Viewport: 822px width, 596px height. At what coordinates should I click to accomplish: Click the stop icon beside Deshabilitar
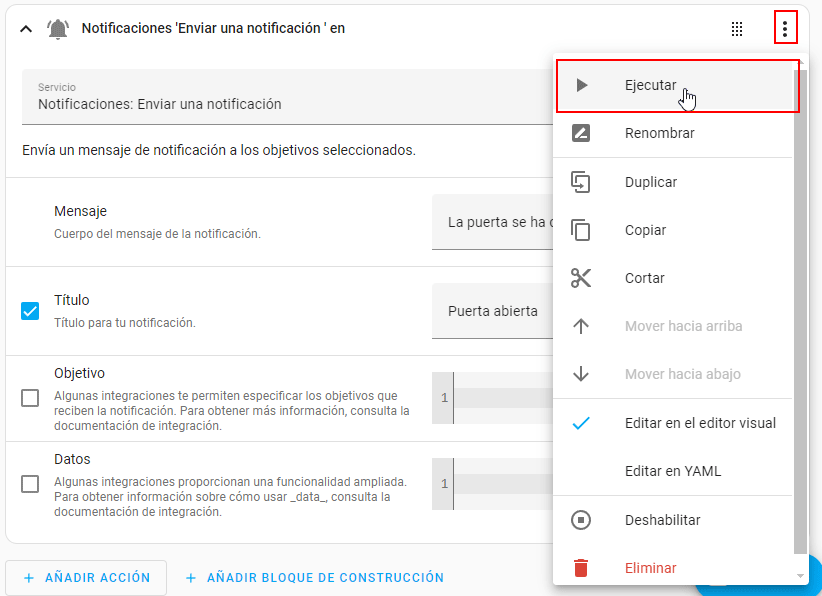[581, 520]
